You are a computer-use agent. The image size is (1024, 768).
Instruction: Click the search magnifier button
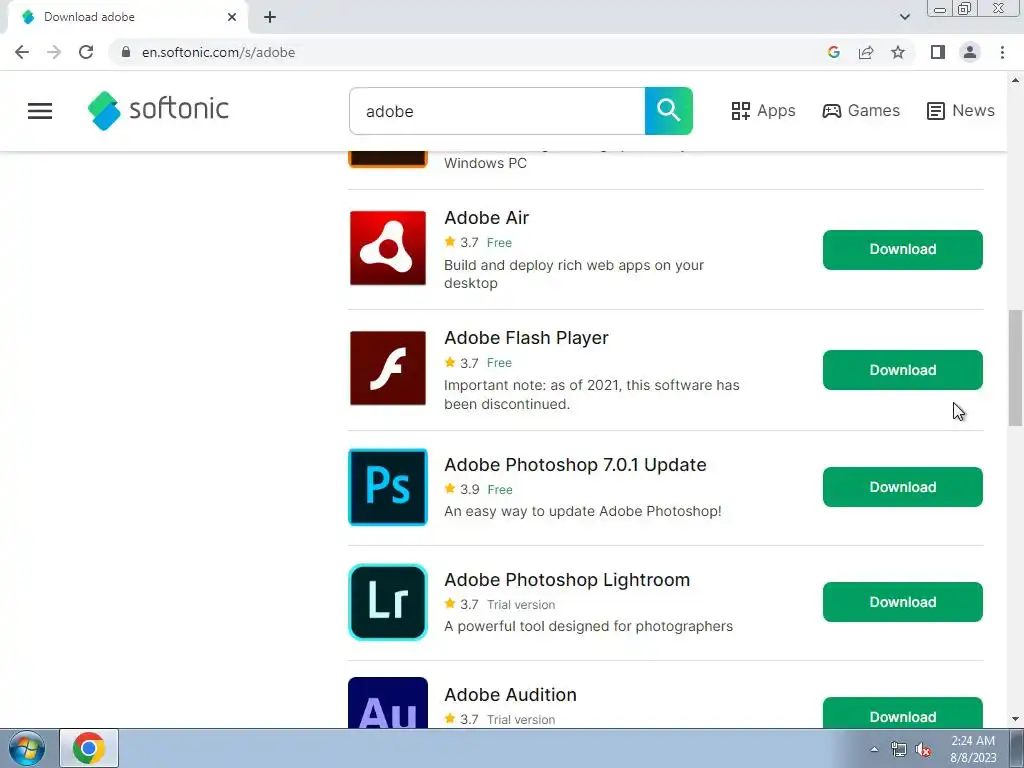(x=669, y=111)
